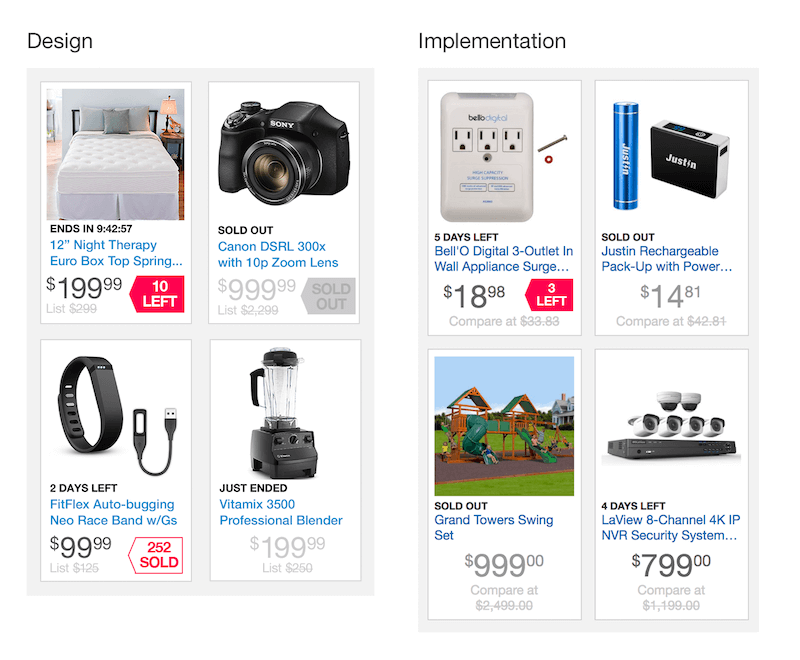800x660 pixels.
Task: Click the black fitness band image
Action: pos(115,412)
